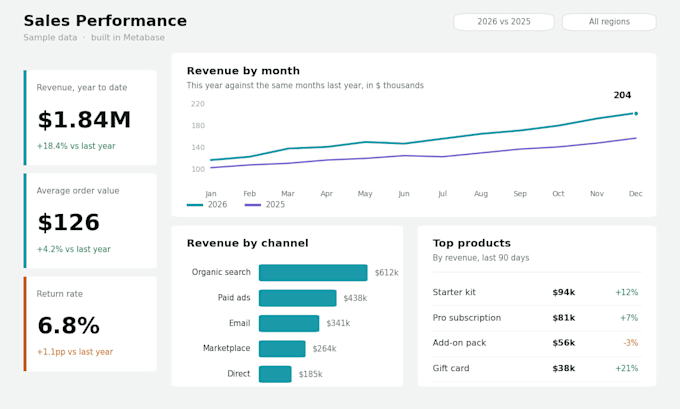Click the -3% change value
This screenshot has width=680, height=409.
tap(631, 343)
